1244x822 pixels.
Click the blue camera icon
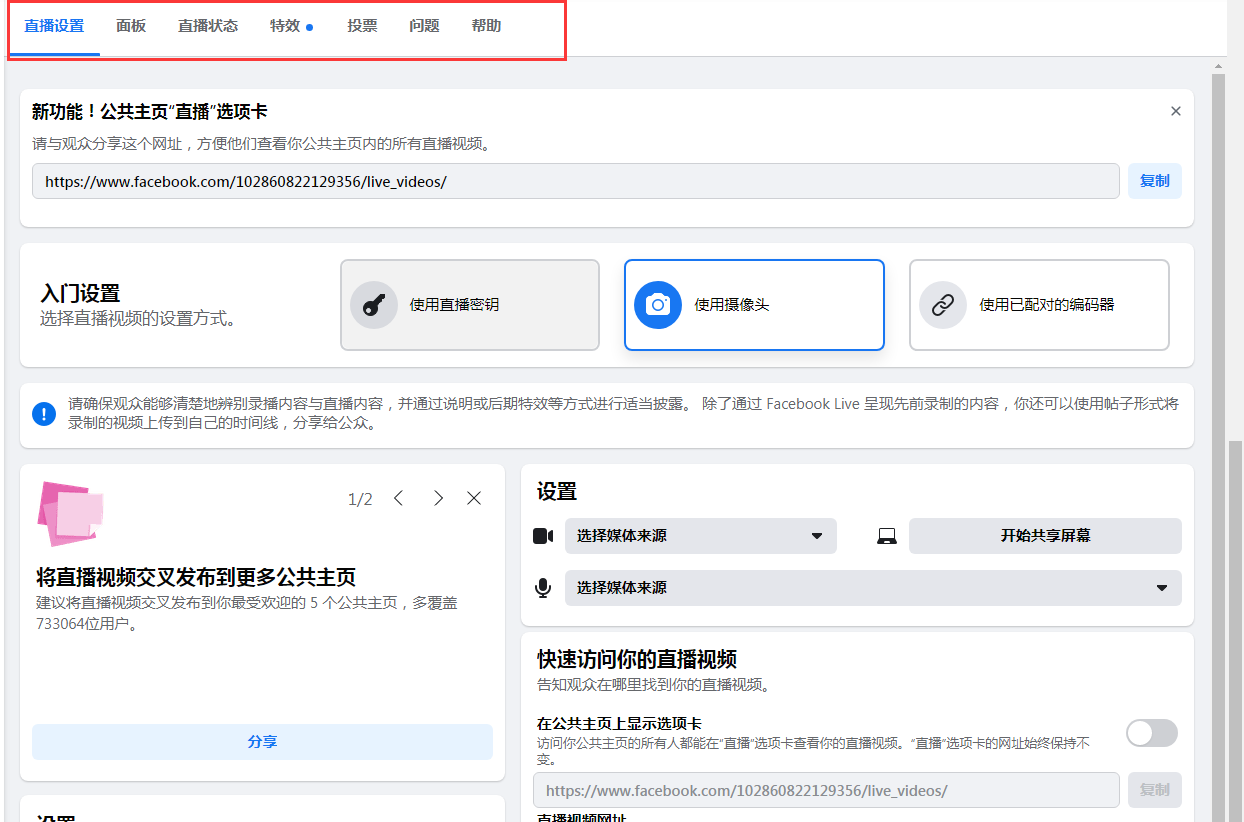(x=658, y=305)
